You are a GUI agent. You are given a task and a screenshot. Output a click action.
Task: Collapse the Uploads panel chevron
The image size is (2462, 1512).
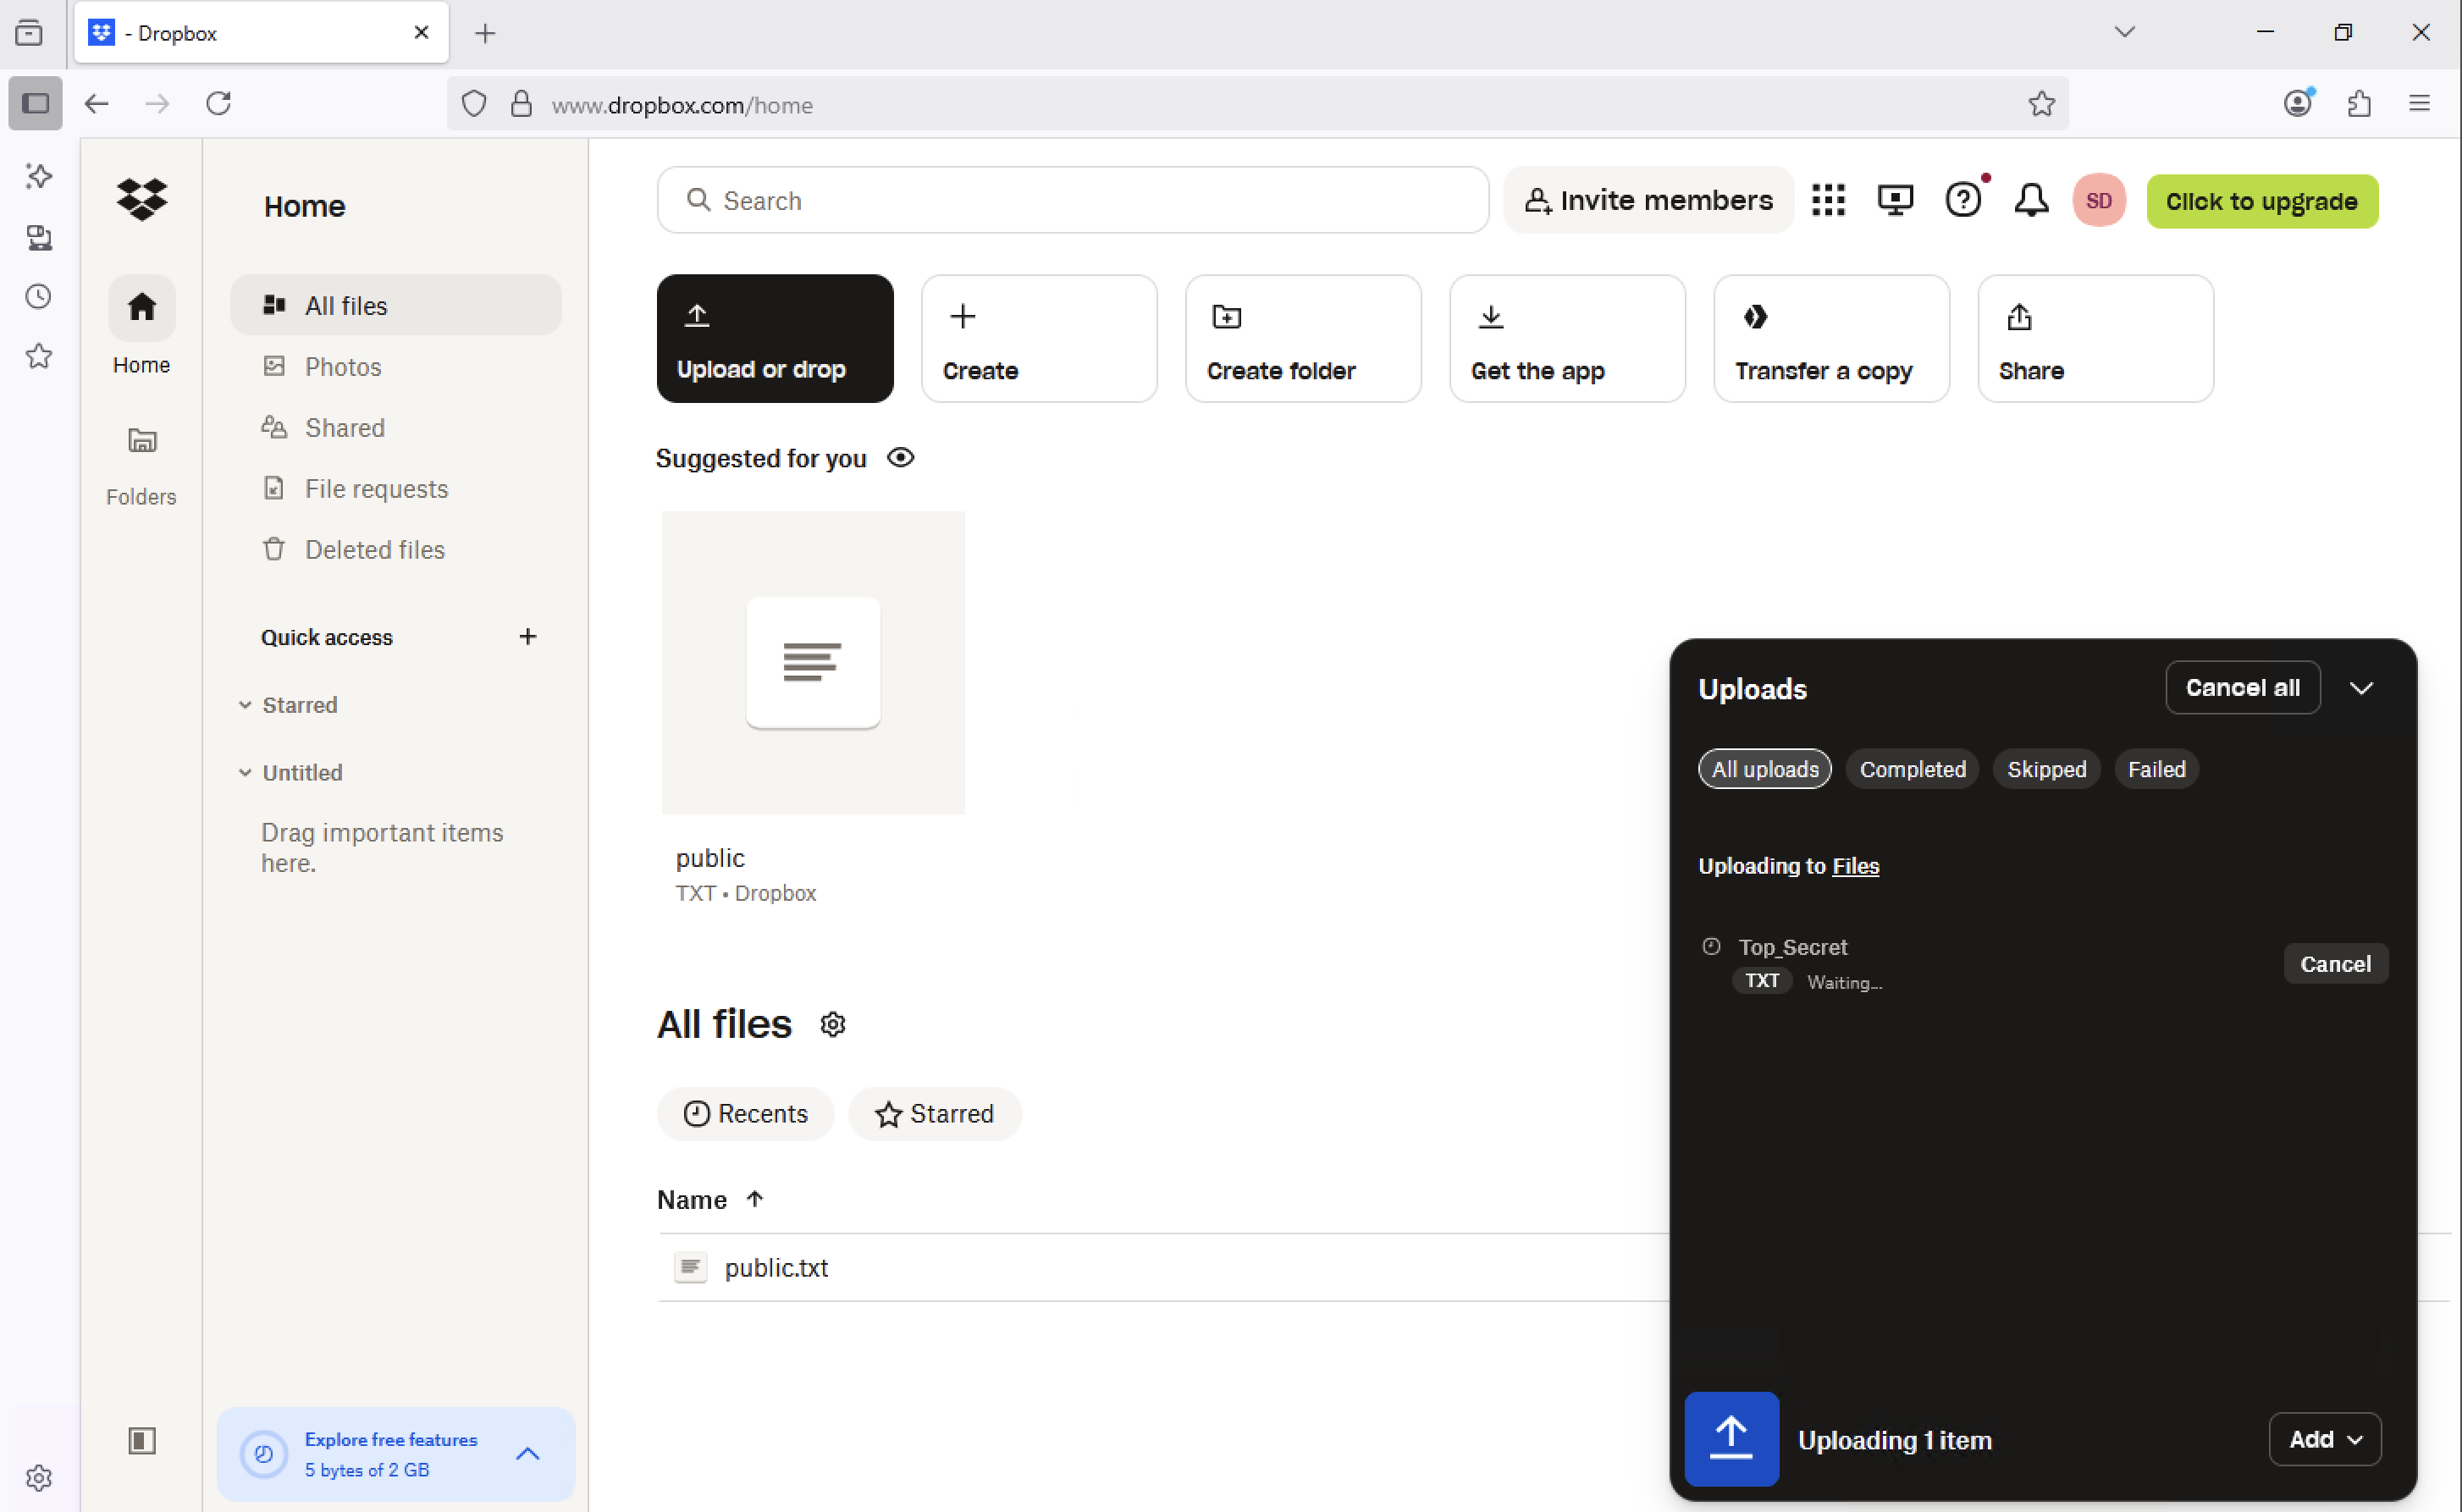tap(2361, 688)
